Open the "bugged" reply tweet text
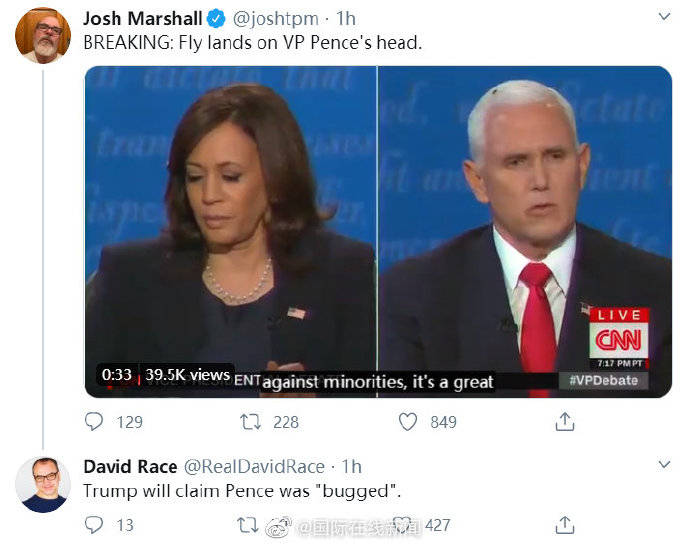 [x=241, y=491]
